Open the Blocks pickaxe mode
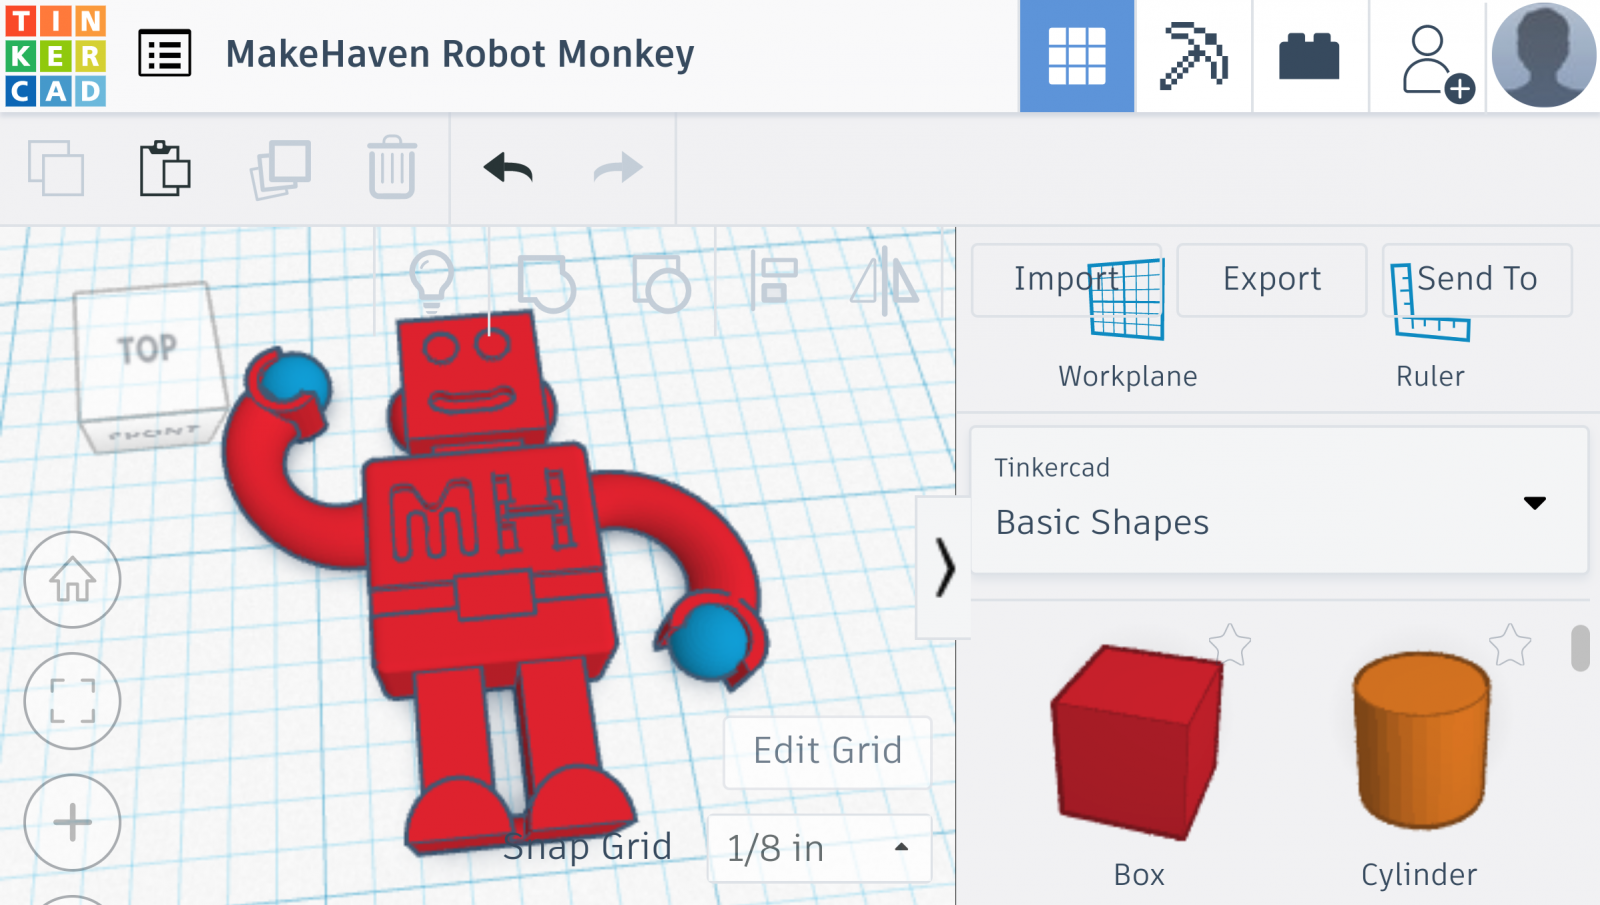The height and width of the screenshot is (905, 1600). (1193, 56)
